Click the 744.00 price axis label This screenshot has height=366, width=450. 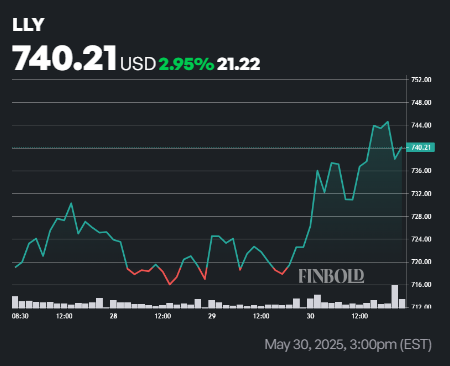coord(421,125)
